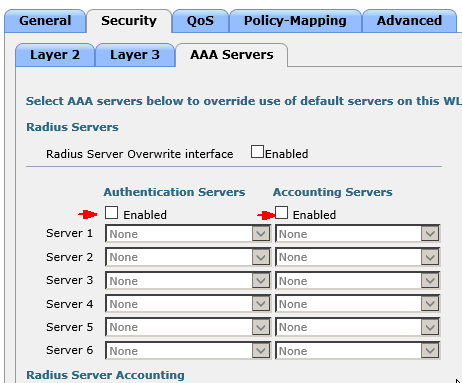Click the Radius Server Accounting heading
Screen dimensions: 462x383
(105, 375)
